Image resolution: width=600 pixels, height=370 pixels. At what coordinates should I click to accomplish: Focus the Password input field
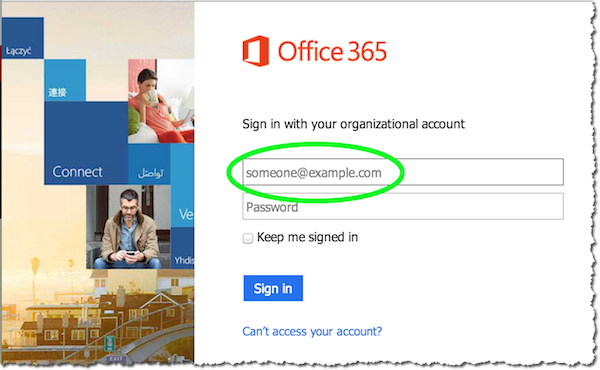point(403,206)
